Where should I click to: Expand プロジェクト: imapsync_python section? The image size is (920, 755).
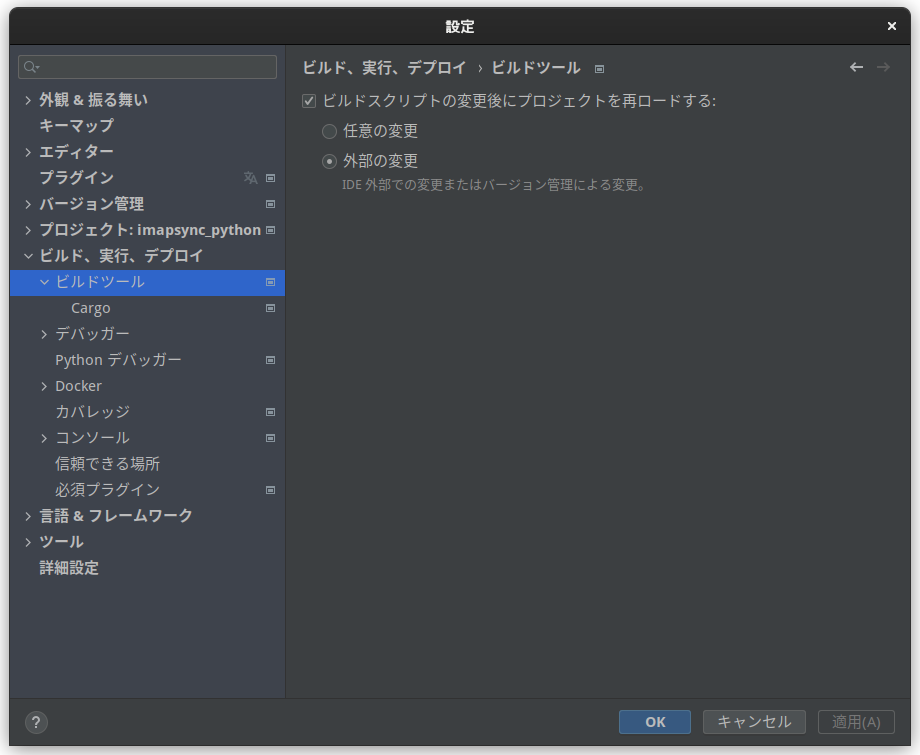point(28,230)
